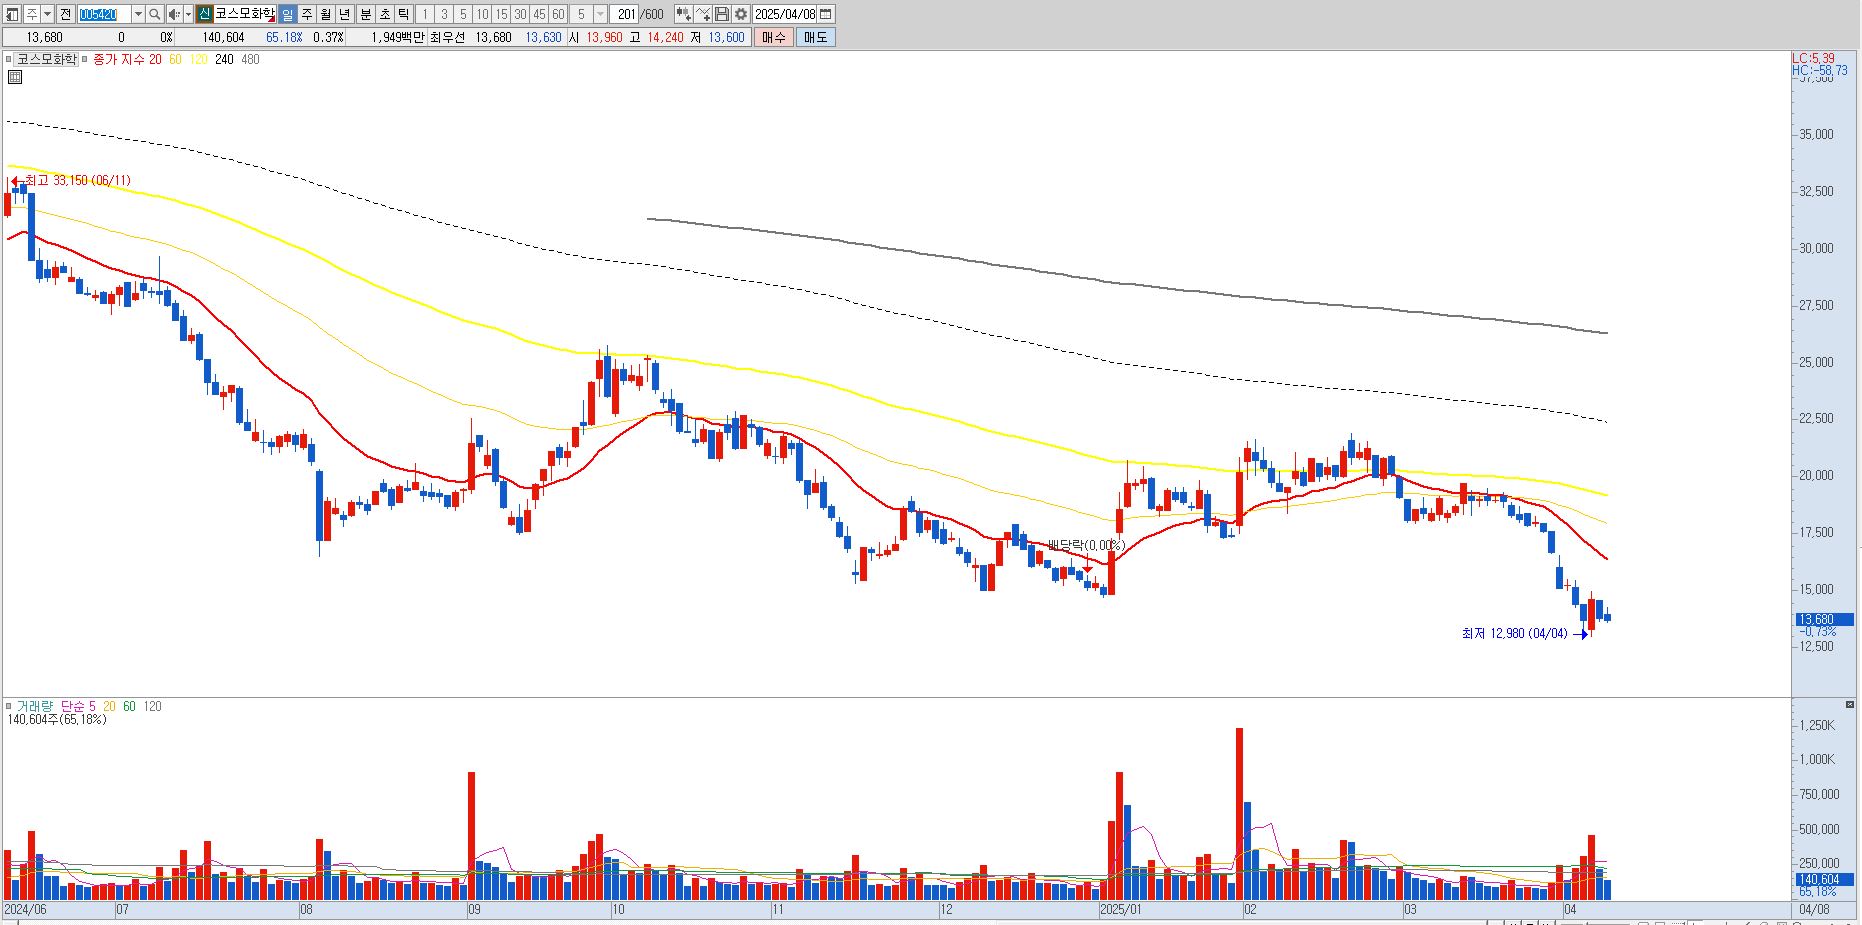Open the calendar date picker icon
1862x925 pixels.
point(826,14)
